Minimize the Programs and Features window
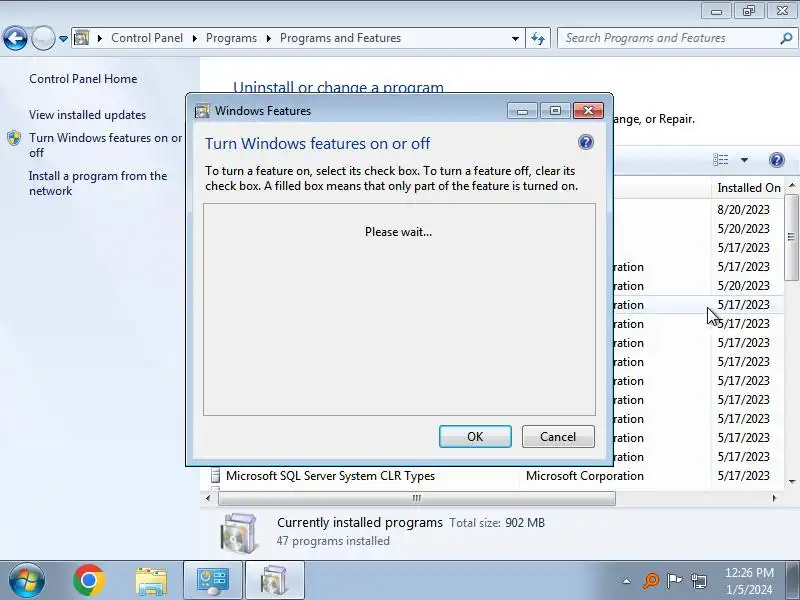Viewport: 800px width, 600px height. click(x=716, y=11)
